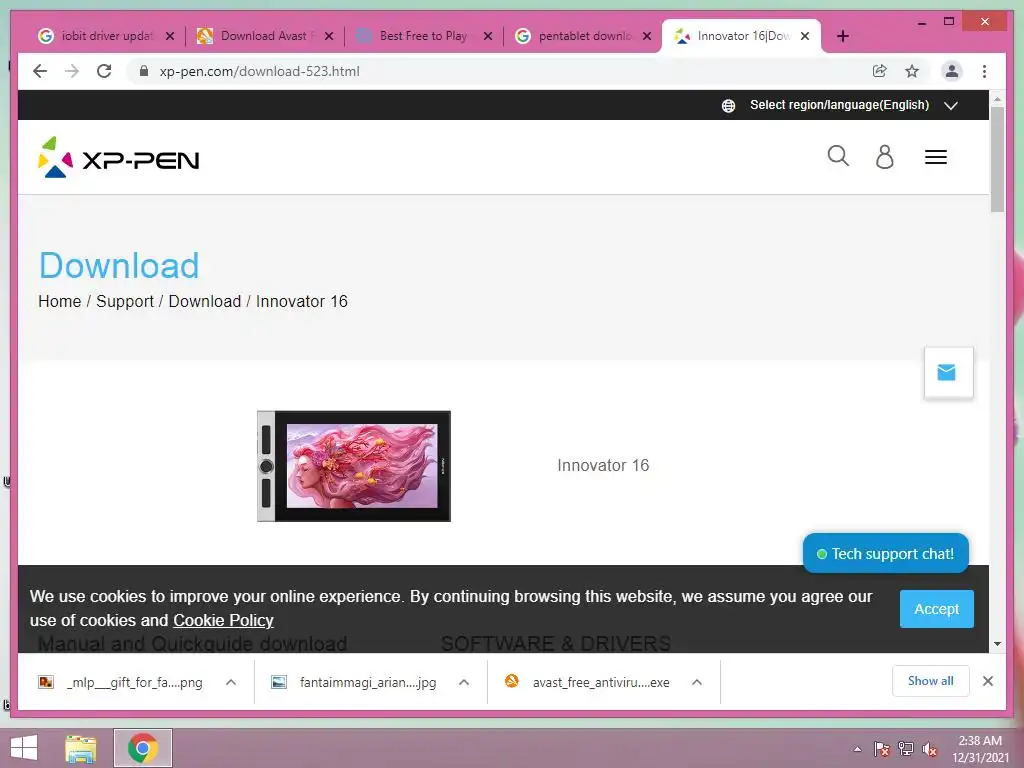Image resolution: width=1024 pixels, height=768 pixels.
Task: Reload the xp-pen download page
Action: [x=104, y=71]
